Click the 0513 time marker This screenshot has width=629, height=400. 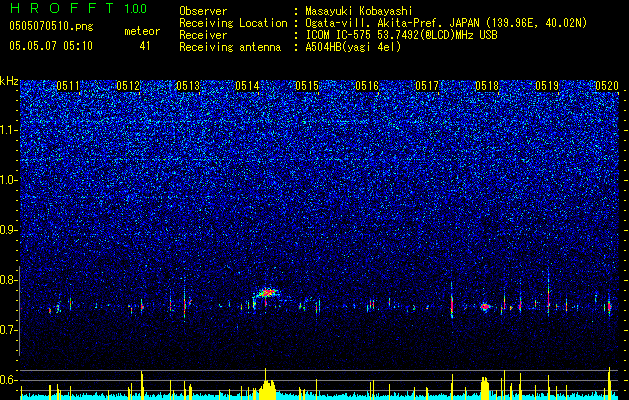188,86
